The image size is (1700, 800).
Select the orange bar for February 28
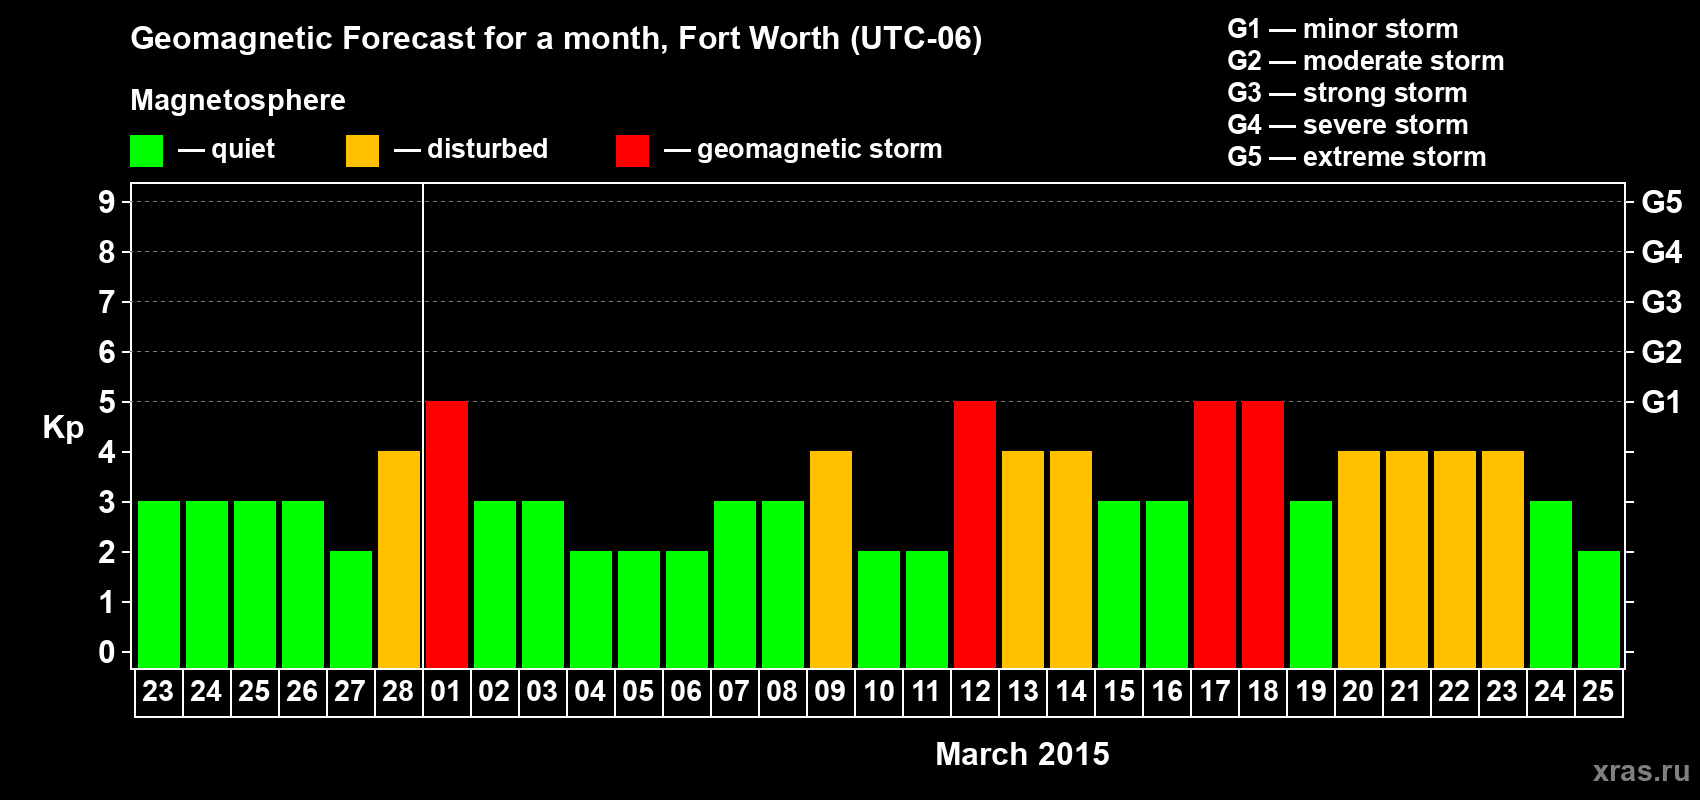coord(399,559)
